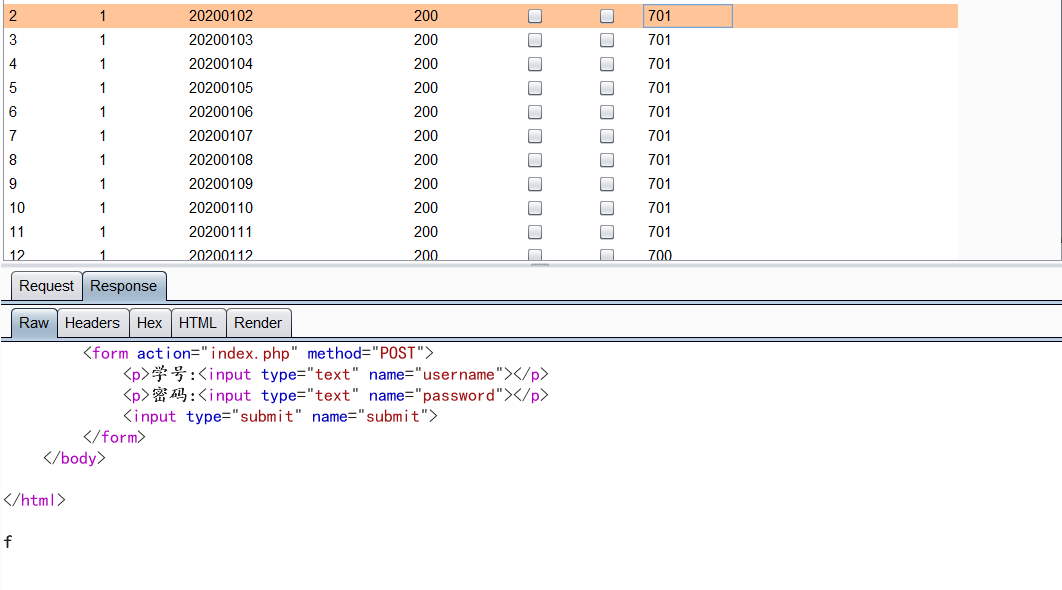Tick the first checkbox in the 20200103 row
This screenshot has width=1062, height=590.
click(535, 40)
